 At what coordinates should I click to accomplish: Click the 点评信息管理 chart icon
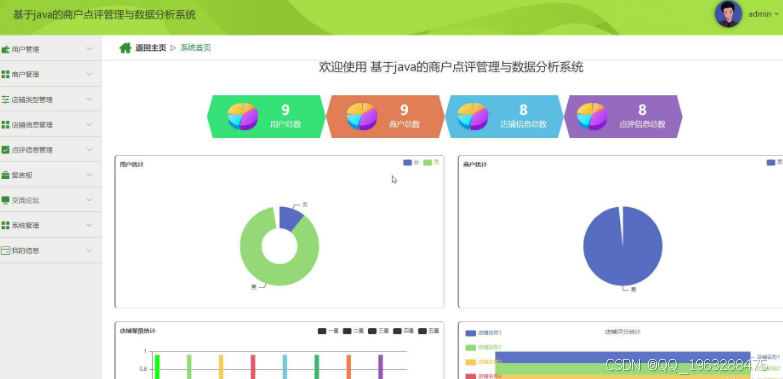(x=5, y=149)
